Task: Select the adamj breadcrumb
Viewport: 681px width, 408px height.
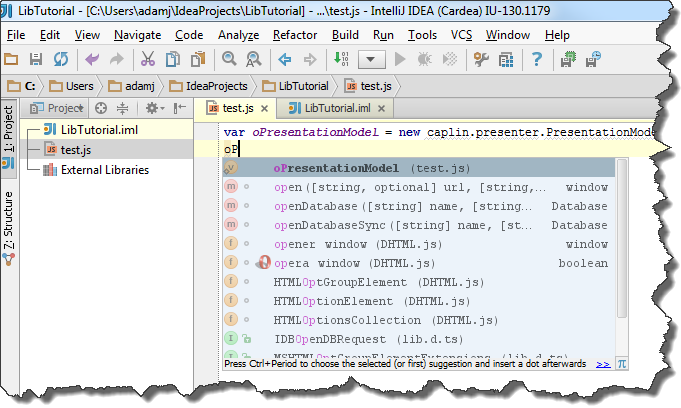Action: click(131, 86)
